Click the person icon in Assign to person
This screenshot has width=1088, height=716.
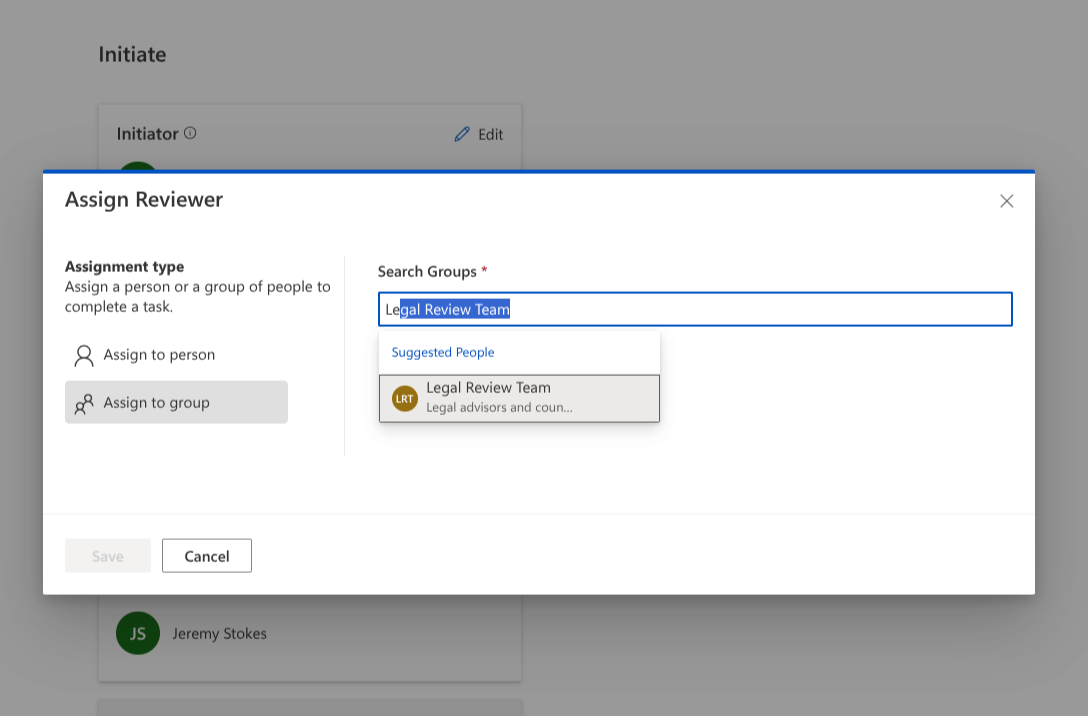[84, 355]
